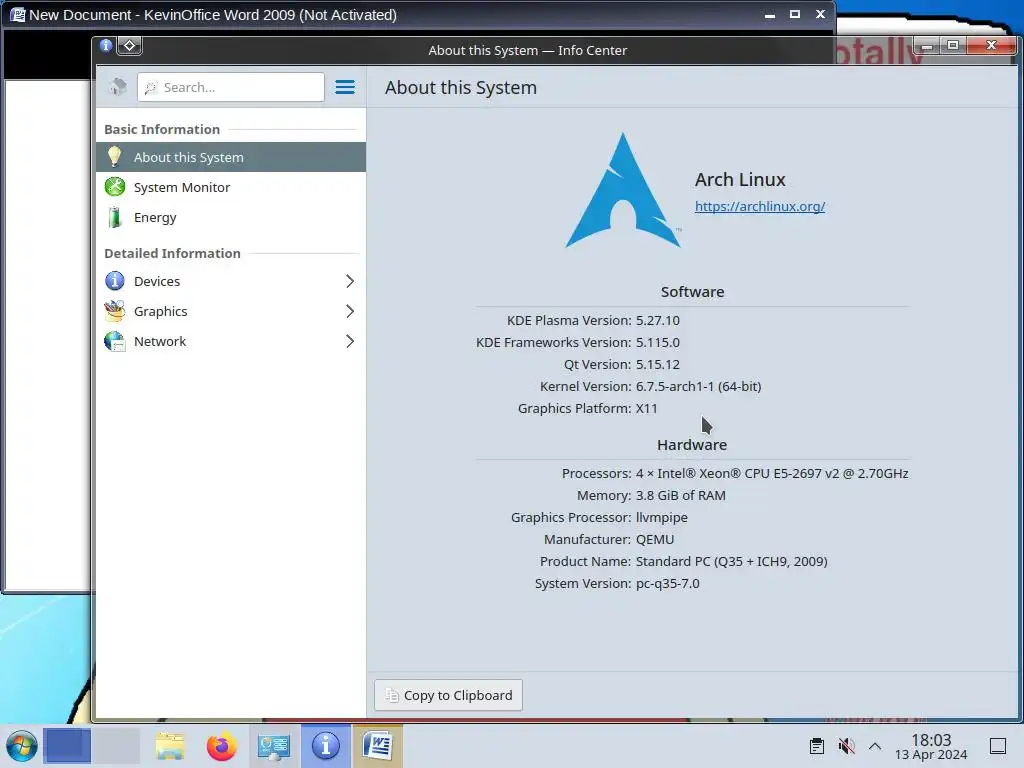This screenshot has width=1024, height=768.
Task: Click the Graphics paint icon in sidebar
Action: tap(115, 311)
